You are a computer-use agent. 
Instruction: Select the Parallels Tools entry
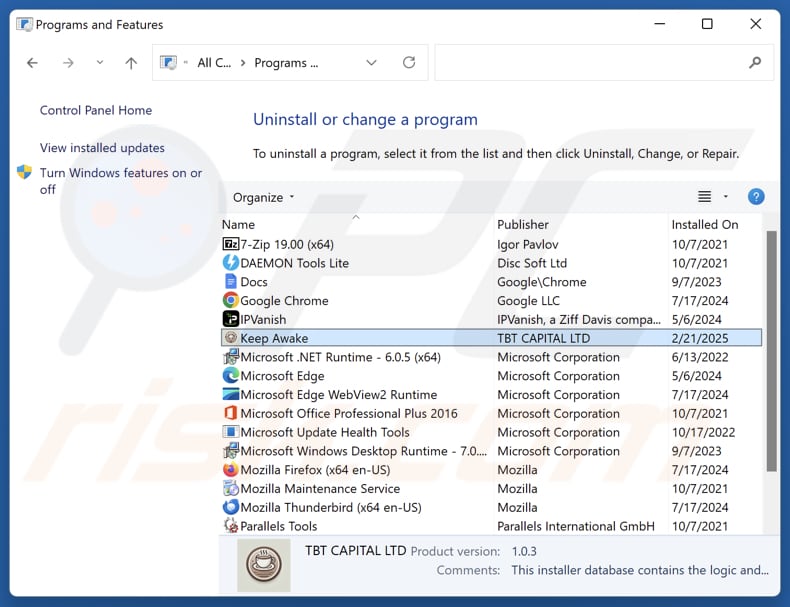coord(491,526)
